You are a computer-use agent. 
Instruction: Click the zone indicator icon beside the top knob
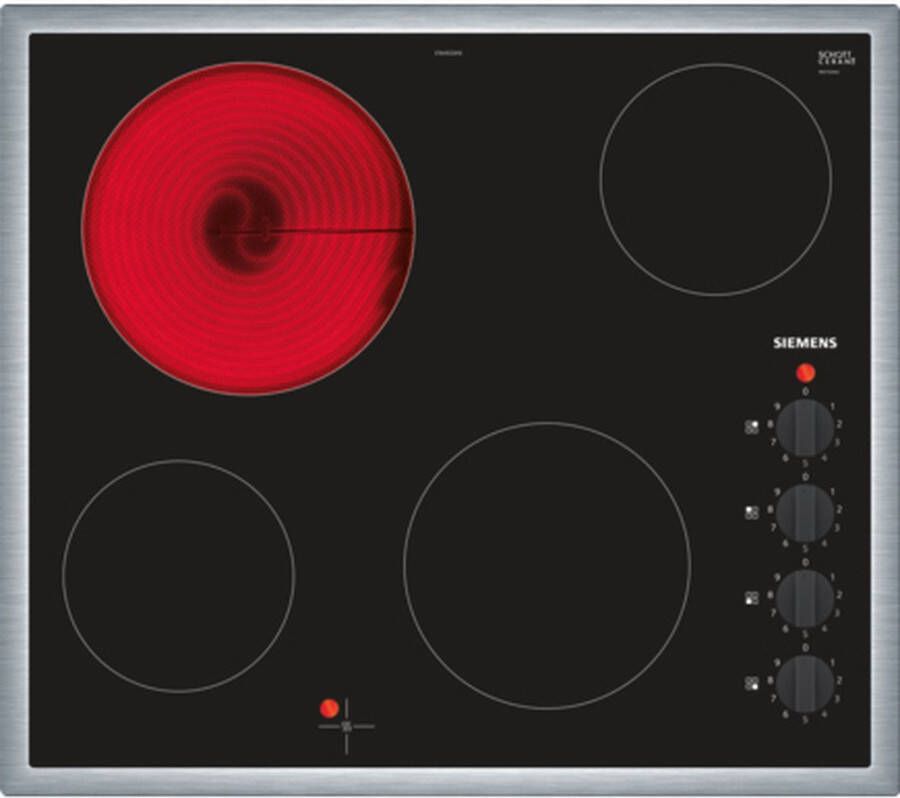pos(752,425)
